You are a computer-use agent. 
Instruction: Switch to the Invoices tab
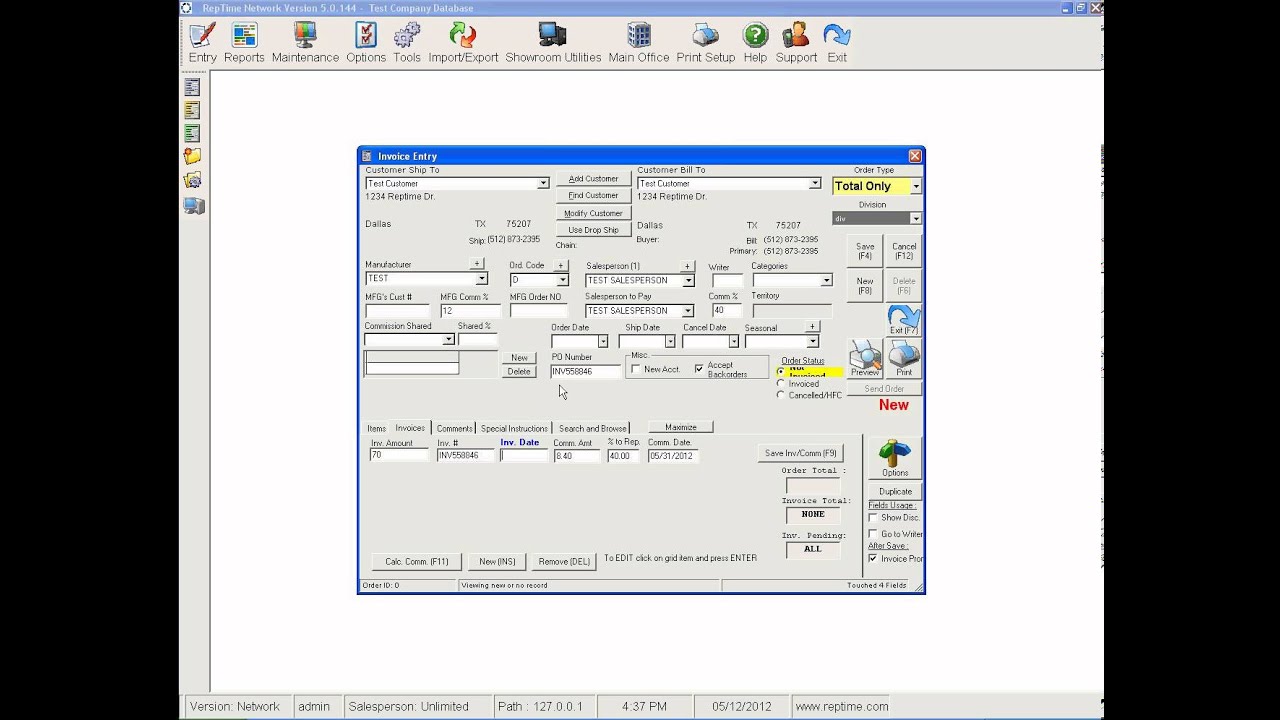click(410, 428)
